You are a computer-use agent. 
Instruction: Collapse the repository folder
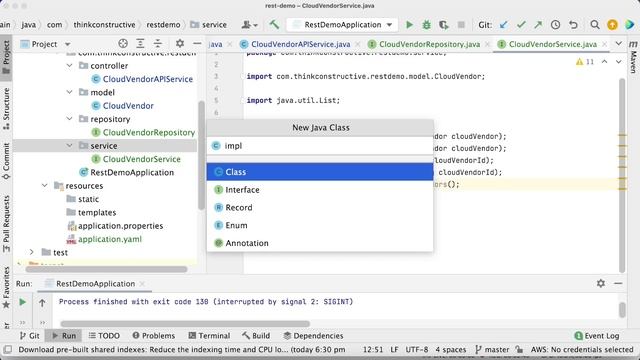[69, 119]
